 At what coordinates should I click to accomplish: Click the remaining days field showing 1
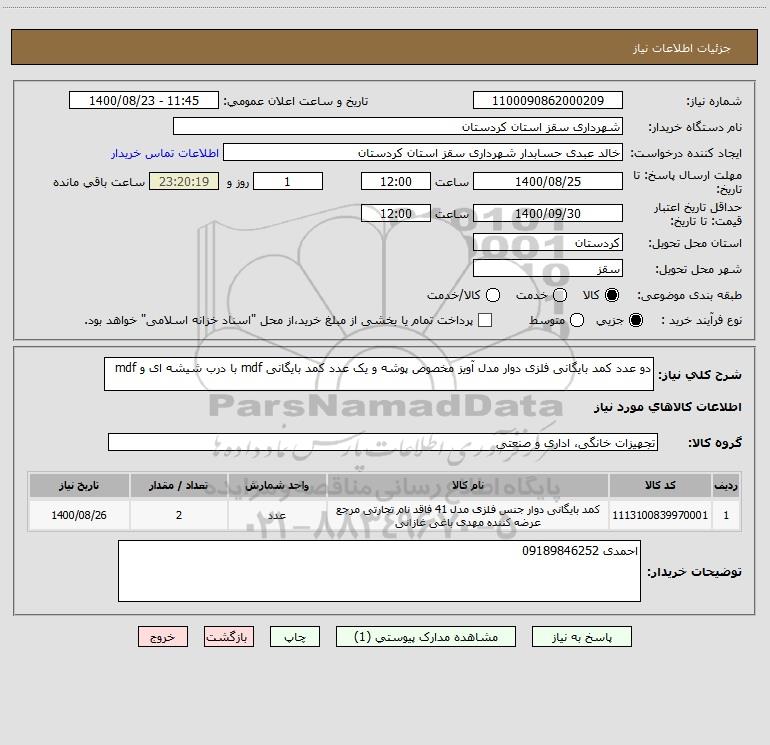pos(288,181)
